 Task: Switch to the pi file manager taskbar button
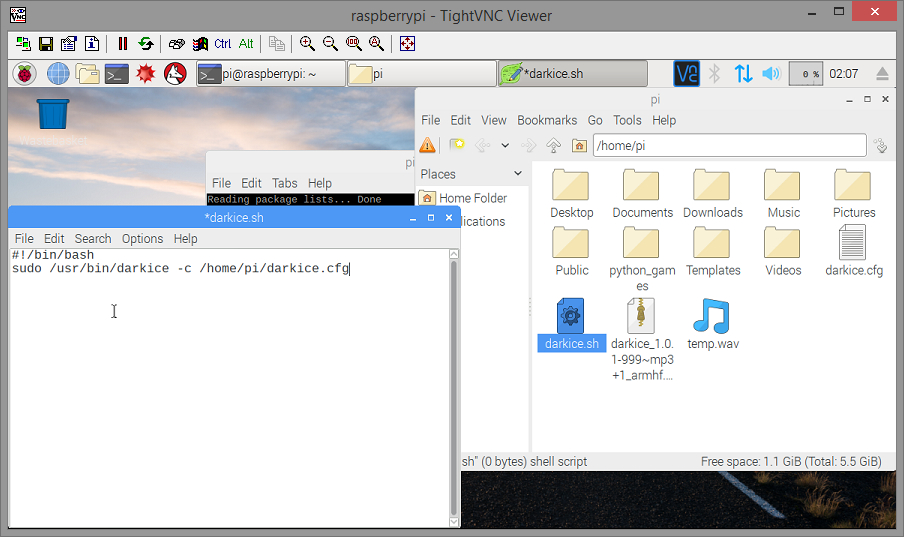[x=421, y=74]
